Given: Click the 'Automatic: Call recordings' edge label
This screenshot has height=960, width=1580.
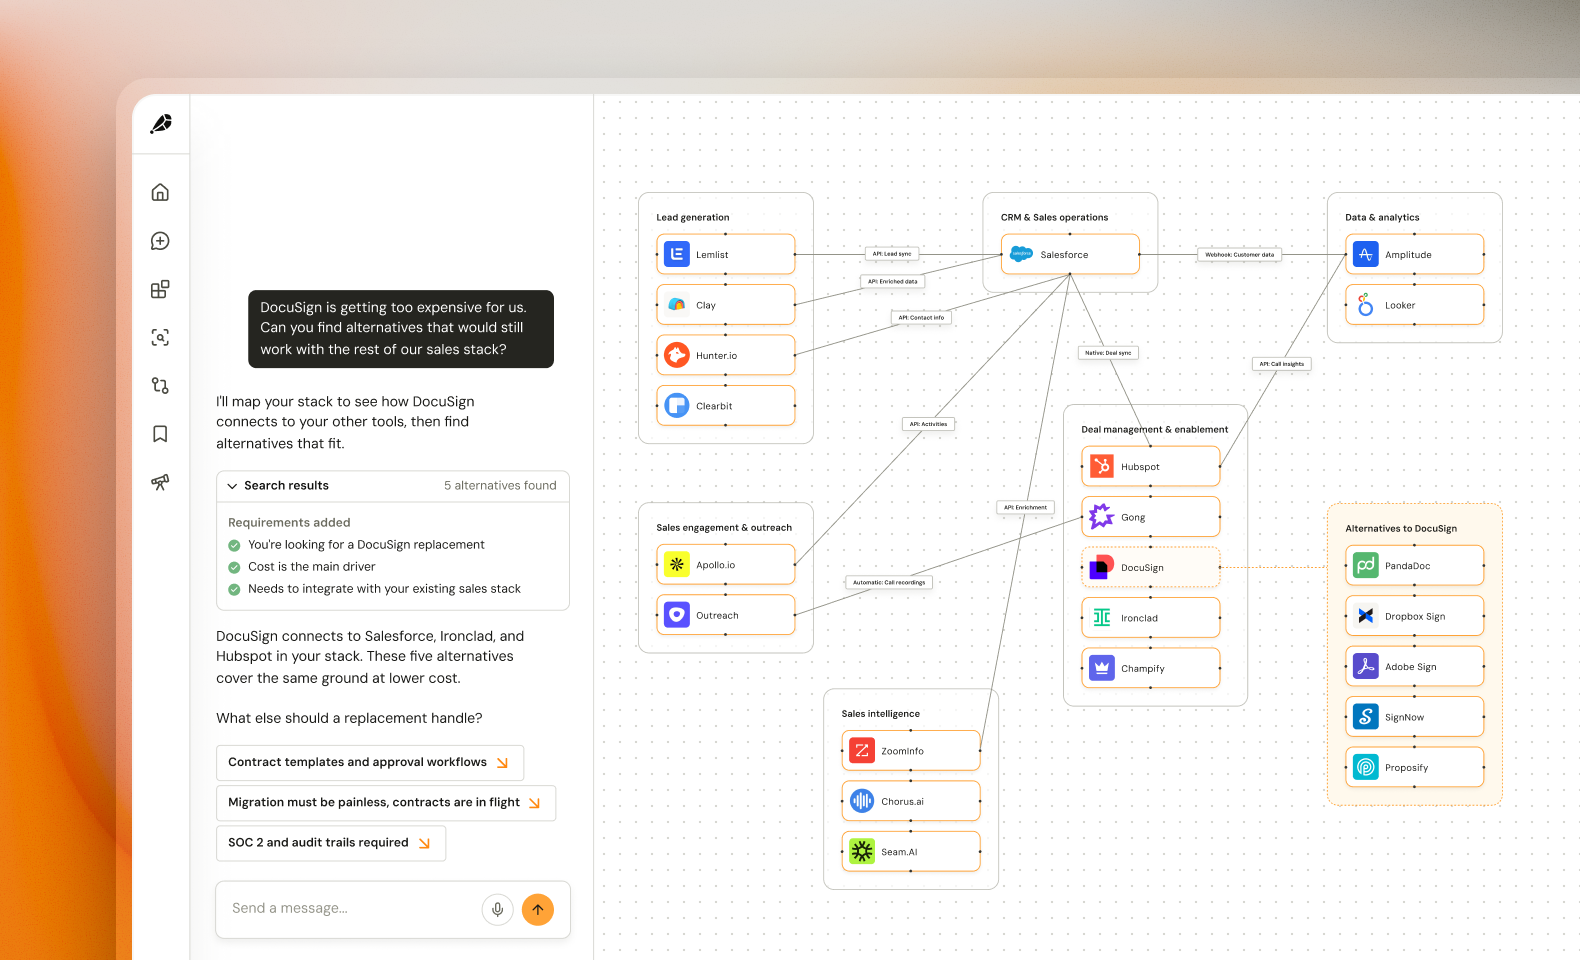Looking at the screenshot, I should pyautogui.click(x=889, y=582).
